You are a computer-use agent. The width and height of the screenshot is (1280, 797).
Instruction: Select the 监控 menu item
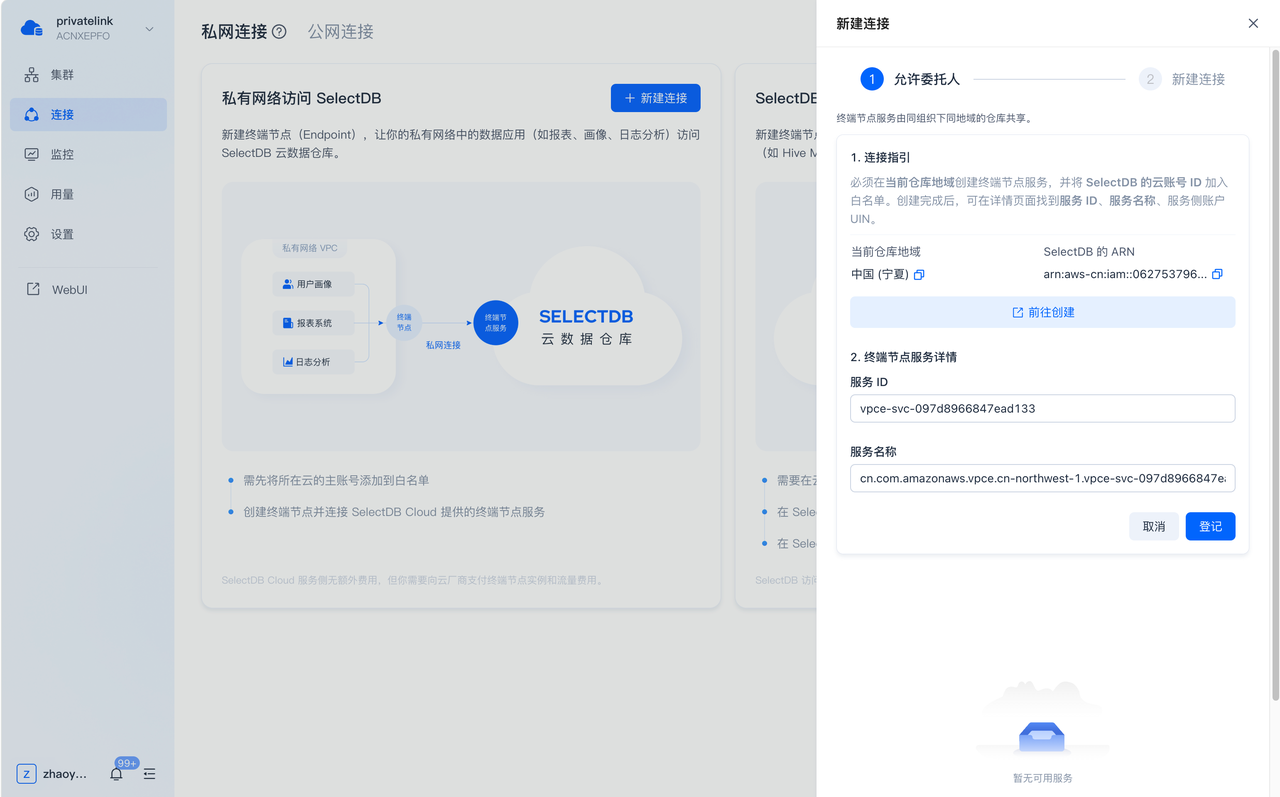click(x=88, y=155)
